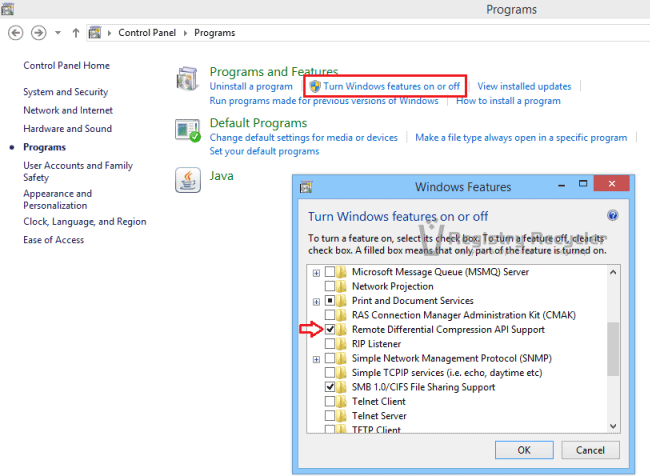The image size is (650, 476).
Task: Expand Microsoft Message Queue (MSMQ) Server node
Action: (316, 273)
